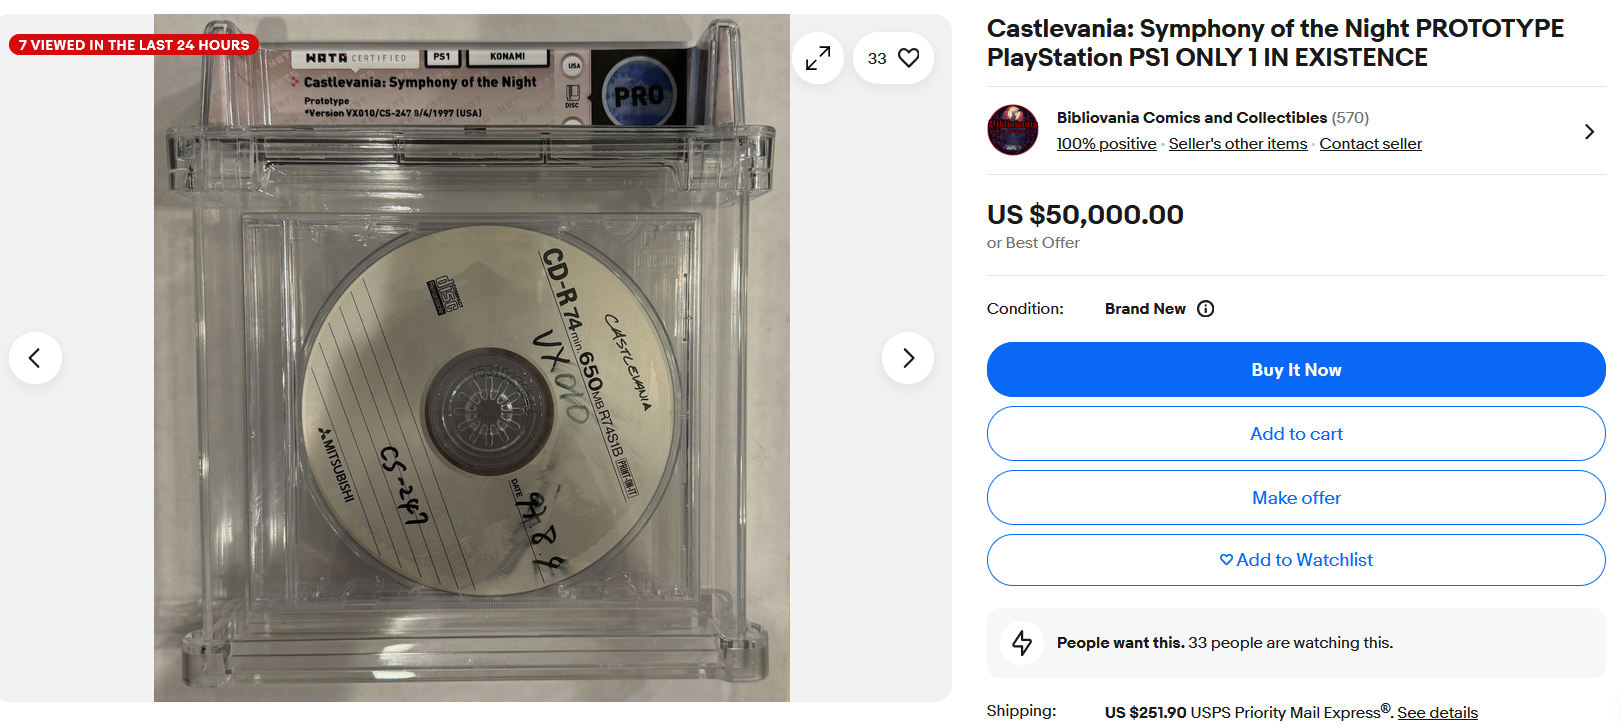The image size is (1621, 728).
Task: Add the item to cart
Action: [x=1296, y=434]
